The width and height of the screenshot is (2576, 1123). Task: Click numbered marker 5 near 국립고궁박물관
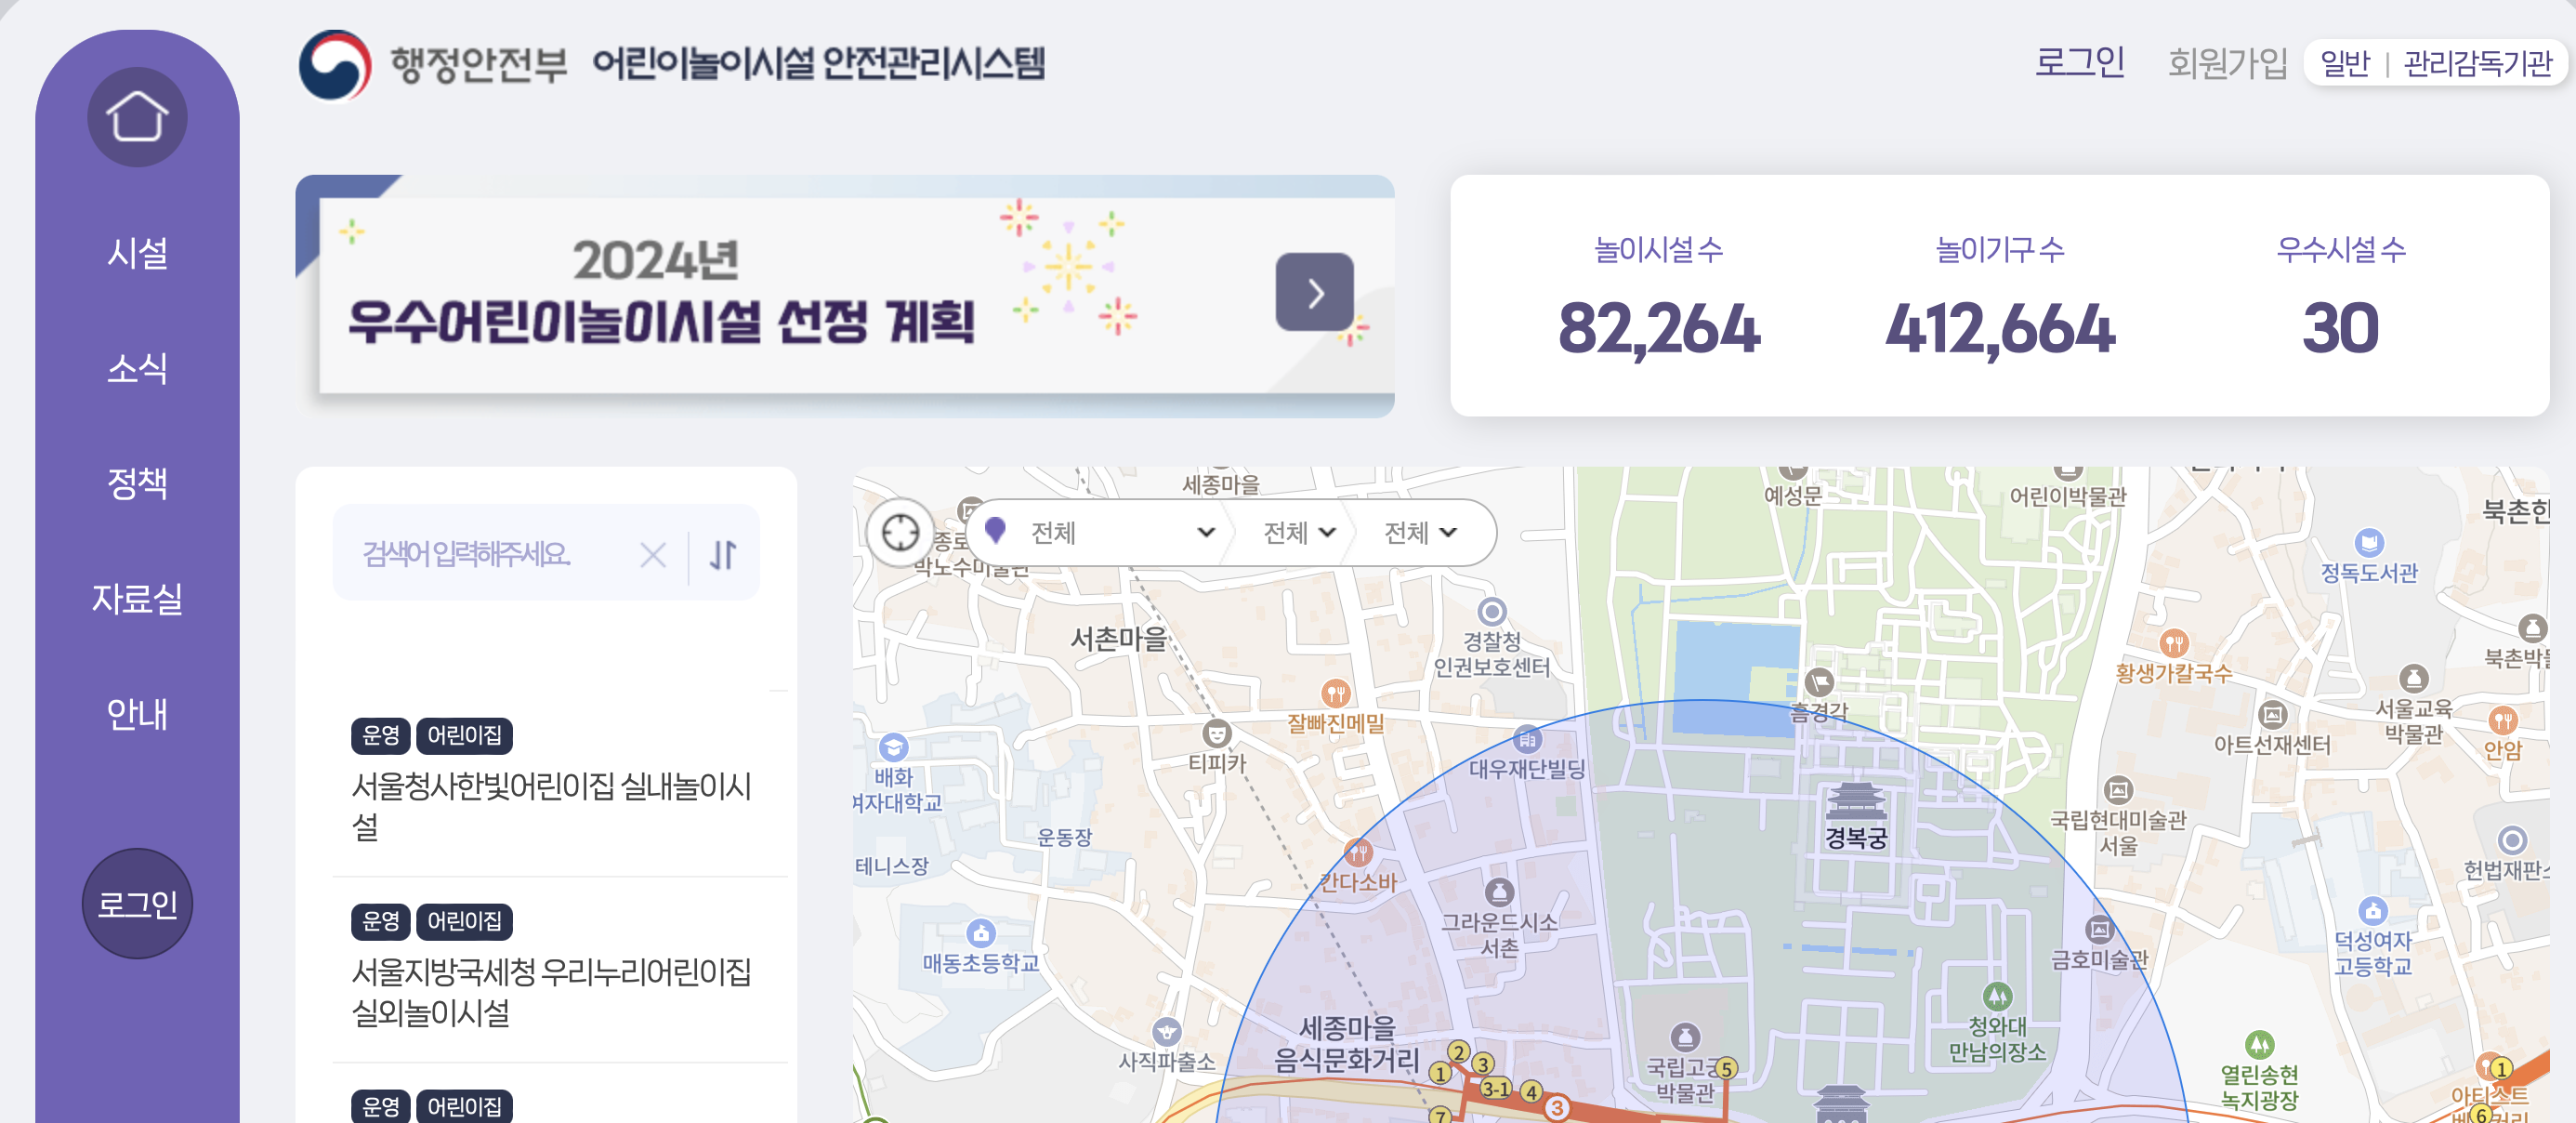tap(1728, 1068)
